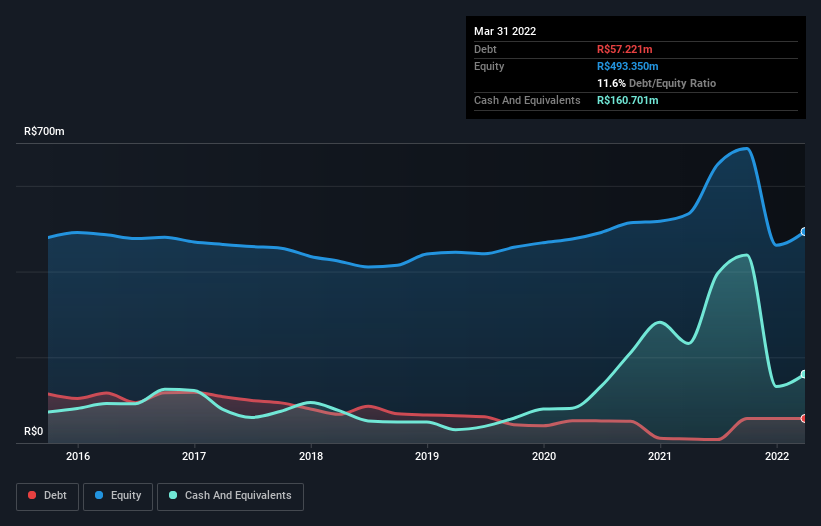Click the Cash And Equivalents tooltip label

point(527,100)
